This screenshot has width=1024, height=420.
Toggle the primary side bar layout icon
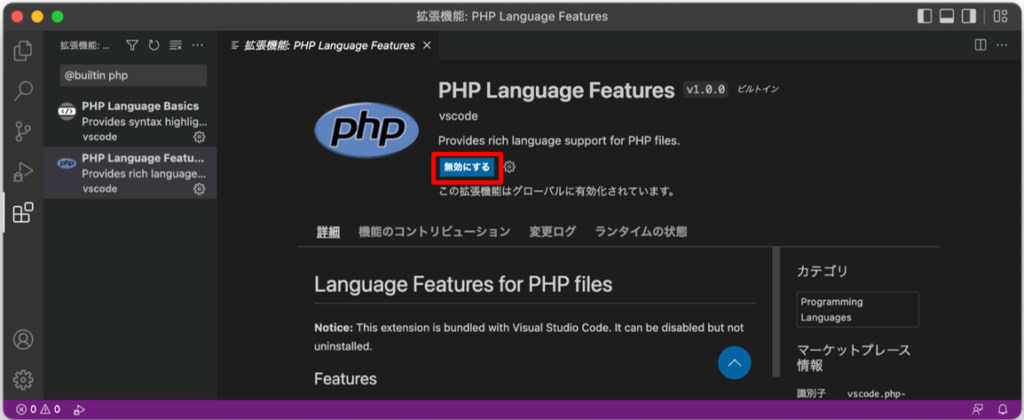[925, 16]
